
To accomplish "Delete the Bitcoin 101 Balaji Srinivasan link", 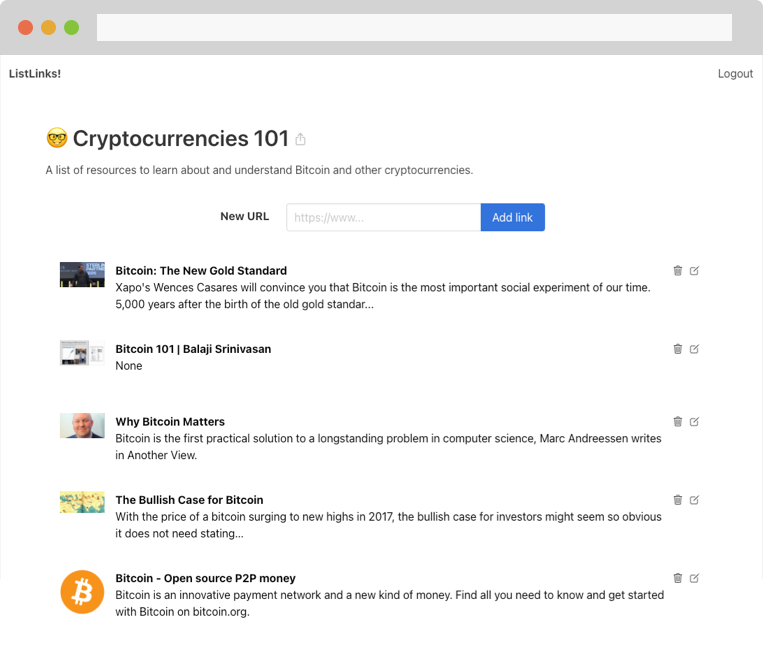I will click(x=677, y=349).
